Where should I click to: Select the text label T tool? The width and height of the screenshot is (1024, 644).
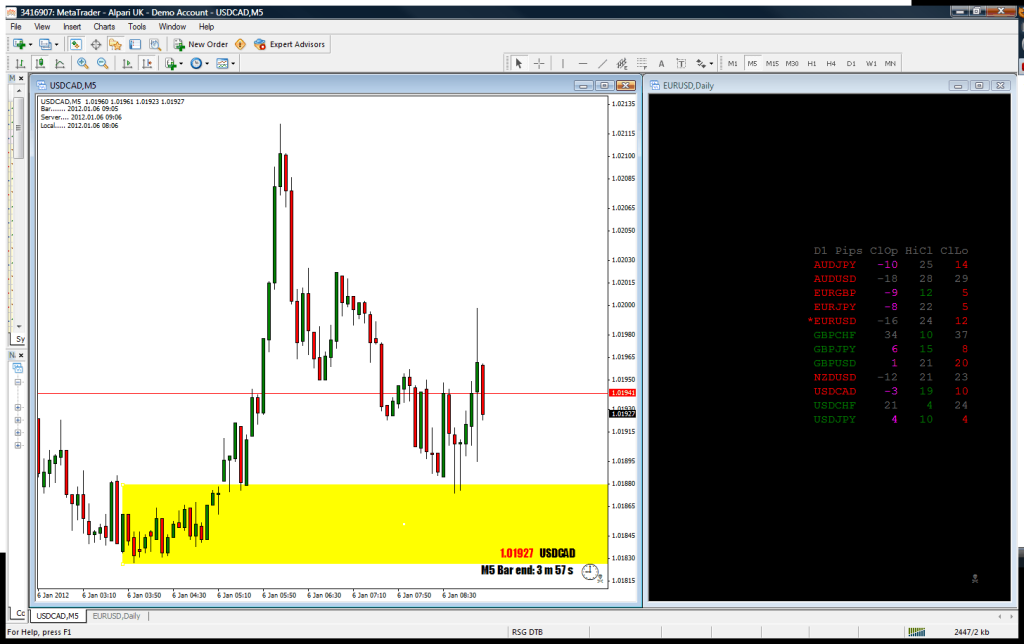pyautogui.click(x=681, y=63)
